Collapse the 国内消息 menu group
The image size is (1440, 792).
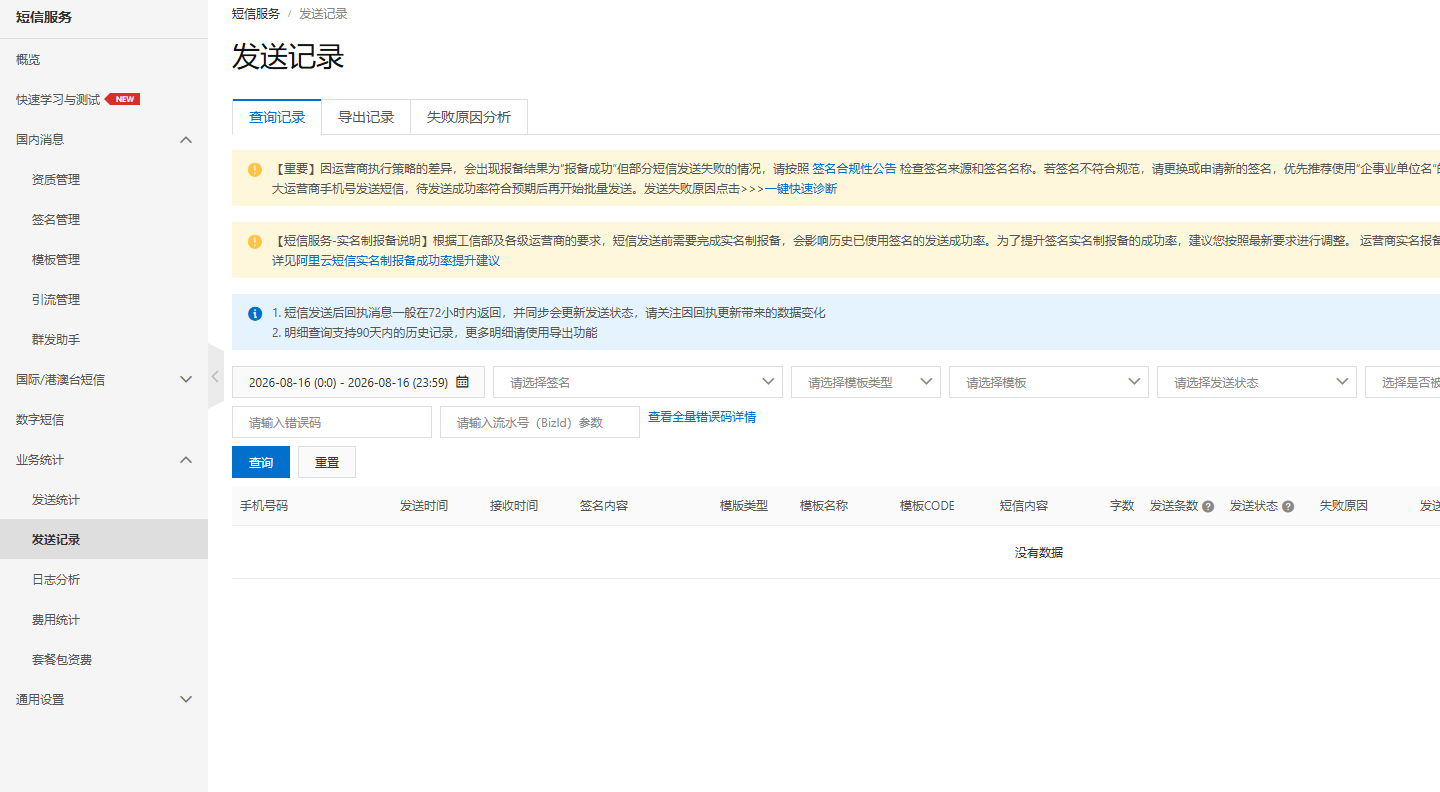pyautogui.click(x=186, y=140)
